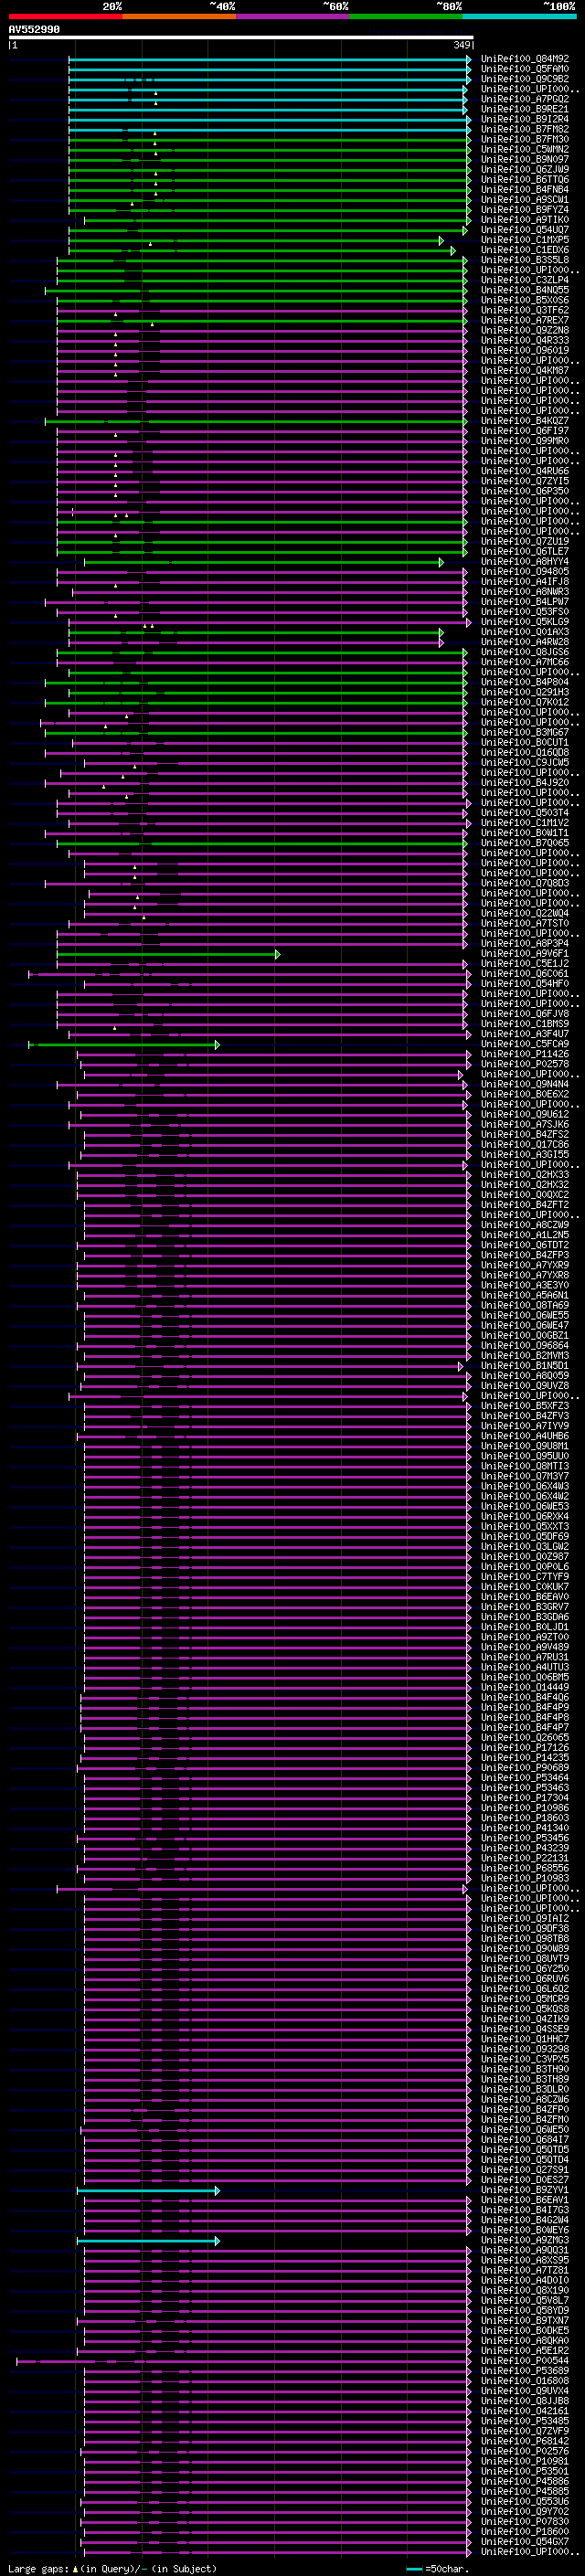The height and width of the screenshot is (2576, 585).
Task: Open the UniRef100_Q8X190 entry
Action: [525, 2291]
